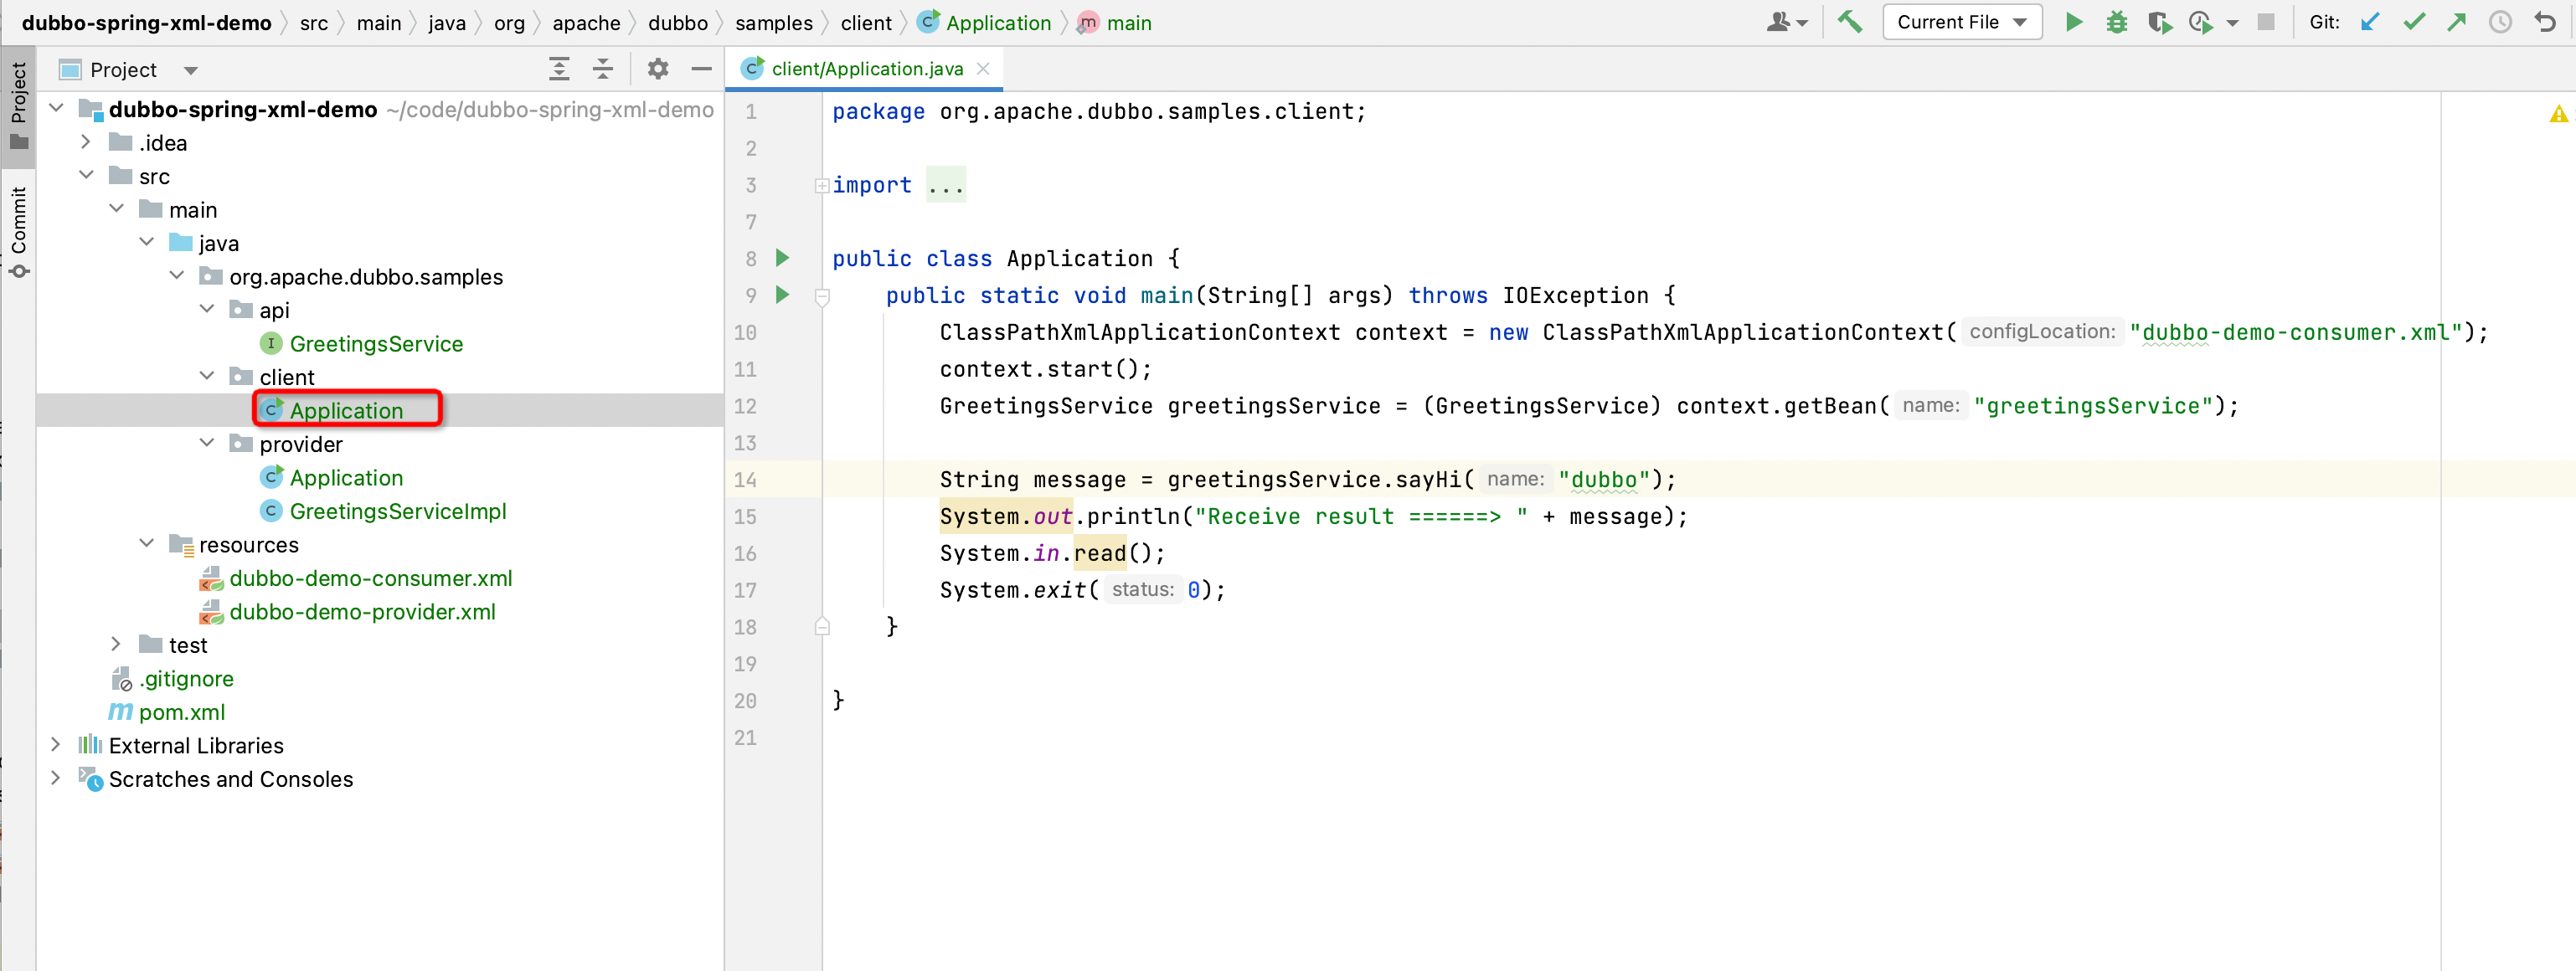
Task: Click the Build Project hammer icon
Action: click(x=1849, y=22)
